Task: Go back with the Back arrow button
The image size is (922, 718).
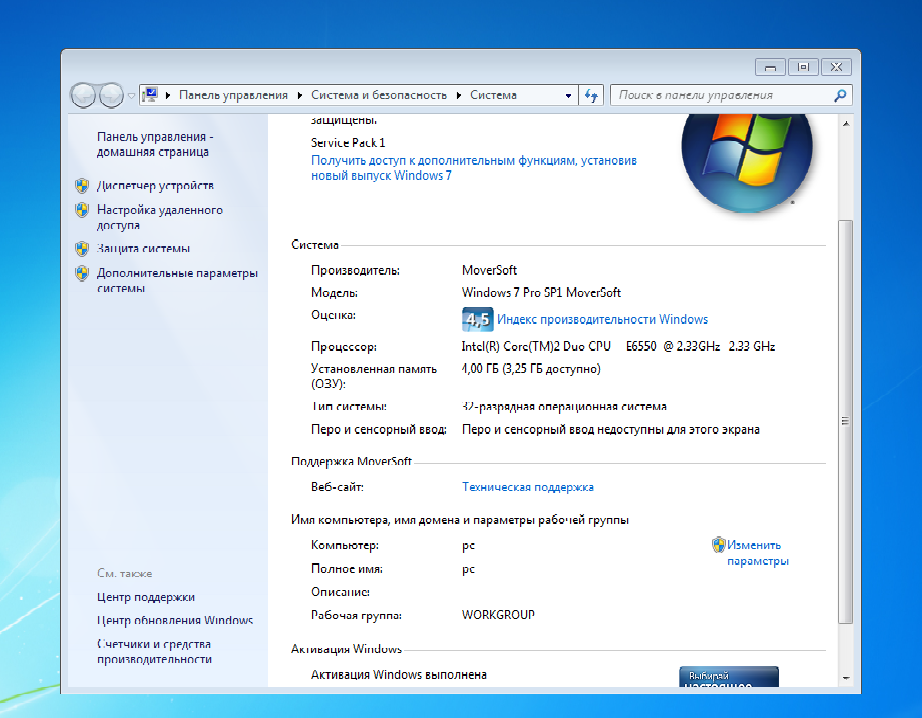Action: (x=83, y=95)
